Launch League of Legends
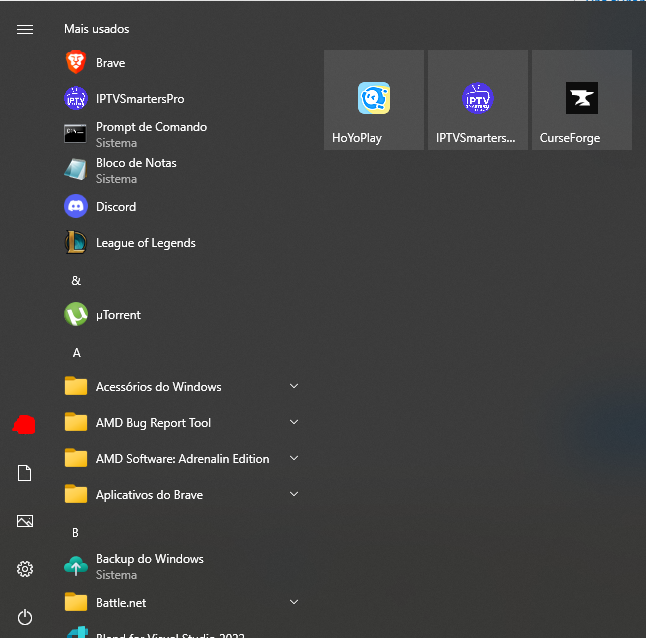 coord(181,243)
